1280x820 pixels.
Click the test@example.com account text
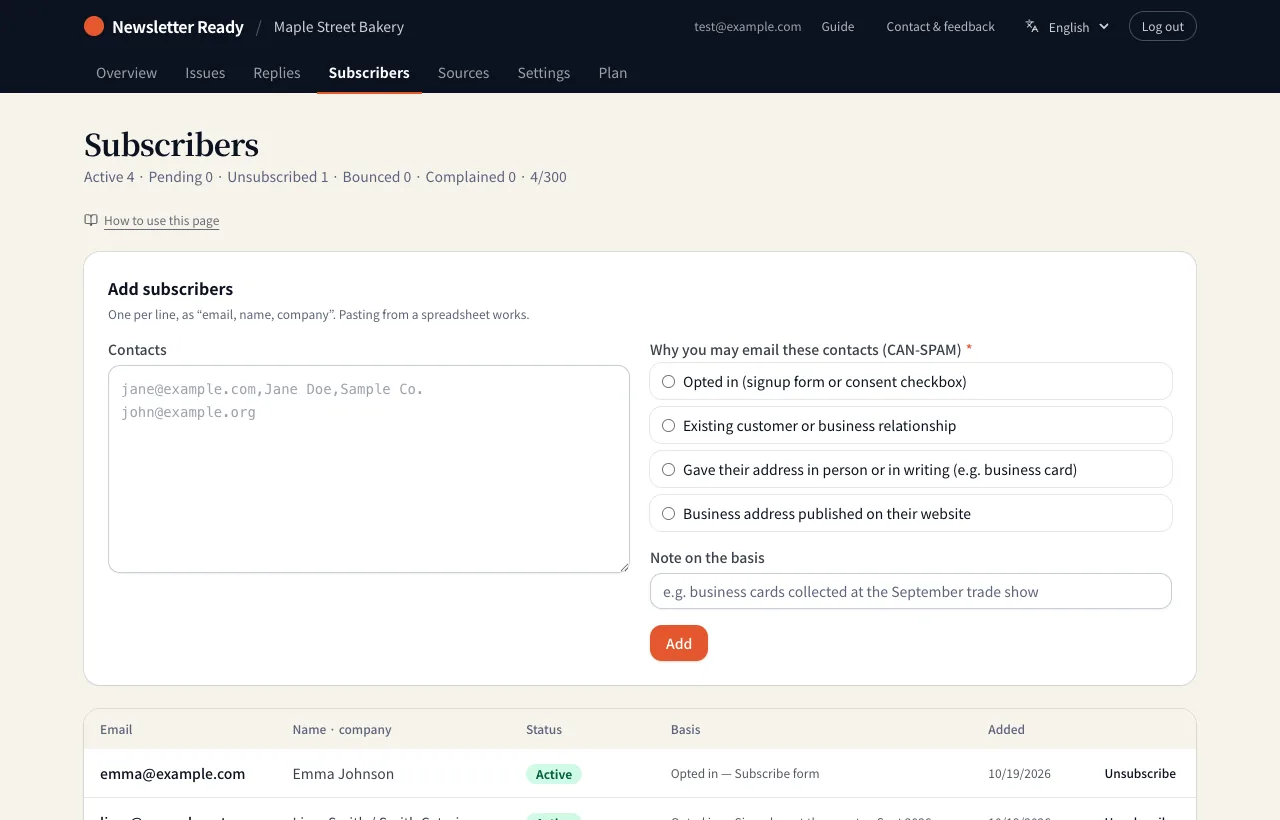(x=748, y=27)
